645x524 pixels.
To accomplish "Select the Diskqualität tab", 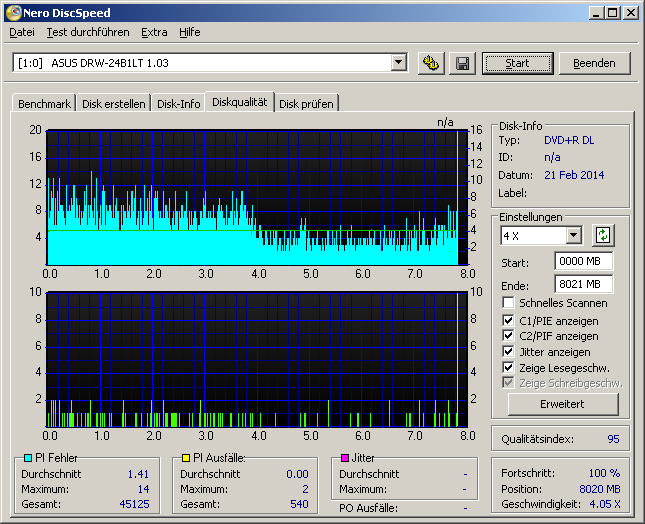I will (239, 102).
